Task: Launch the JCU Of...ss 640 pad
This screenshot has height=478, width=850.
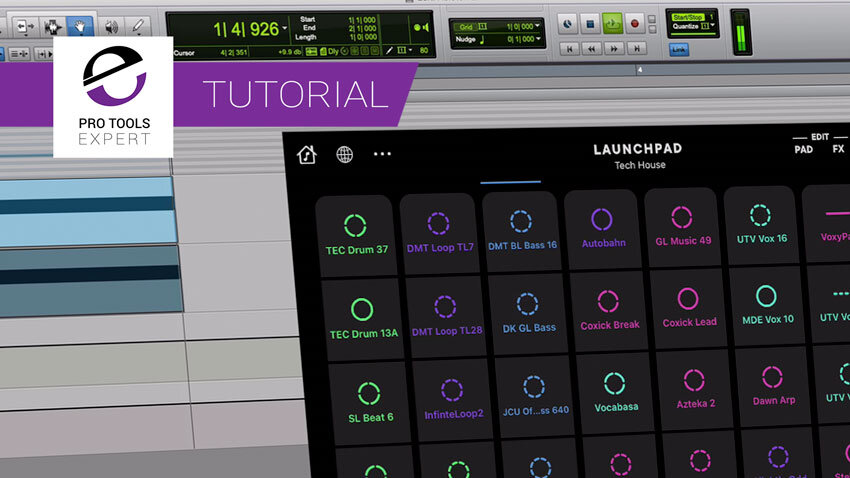Action: click(535, 398)
